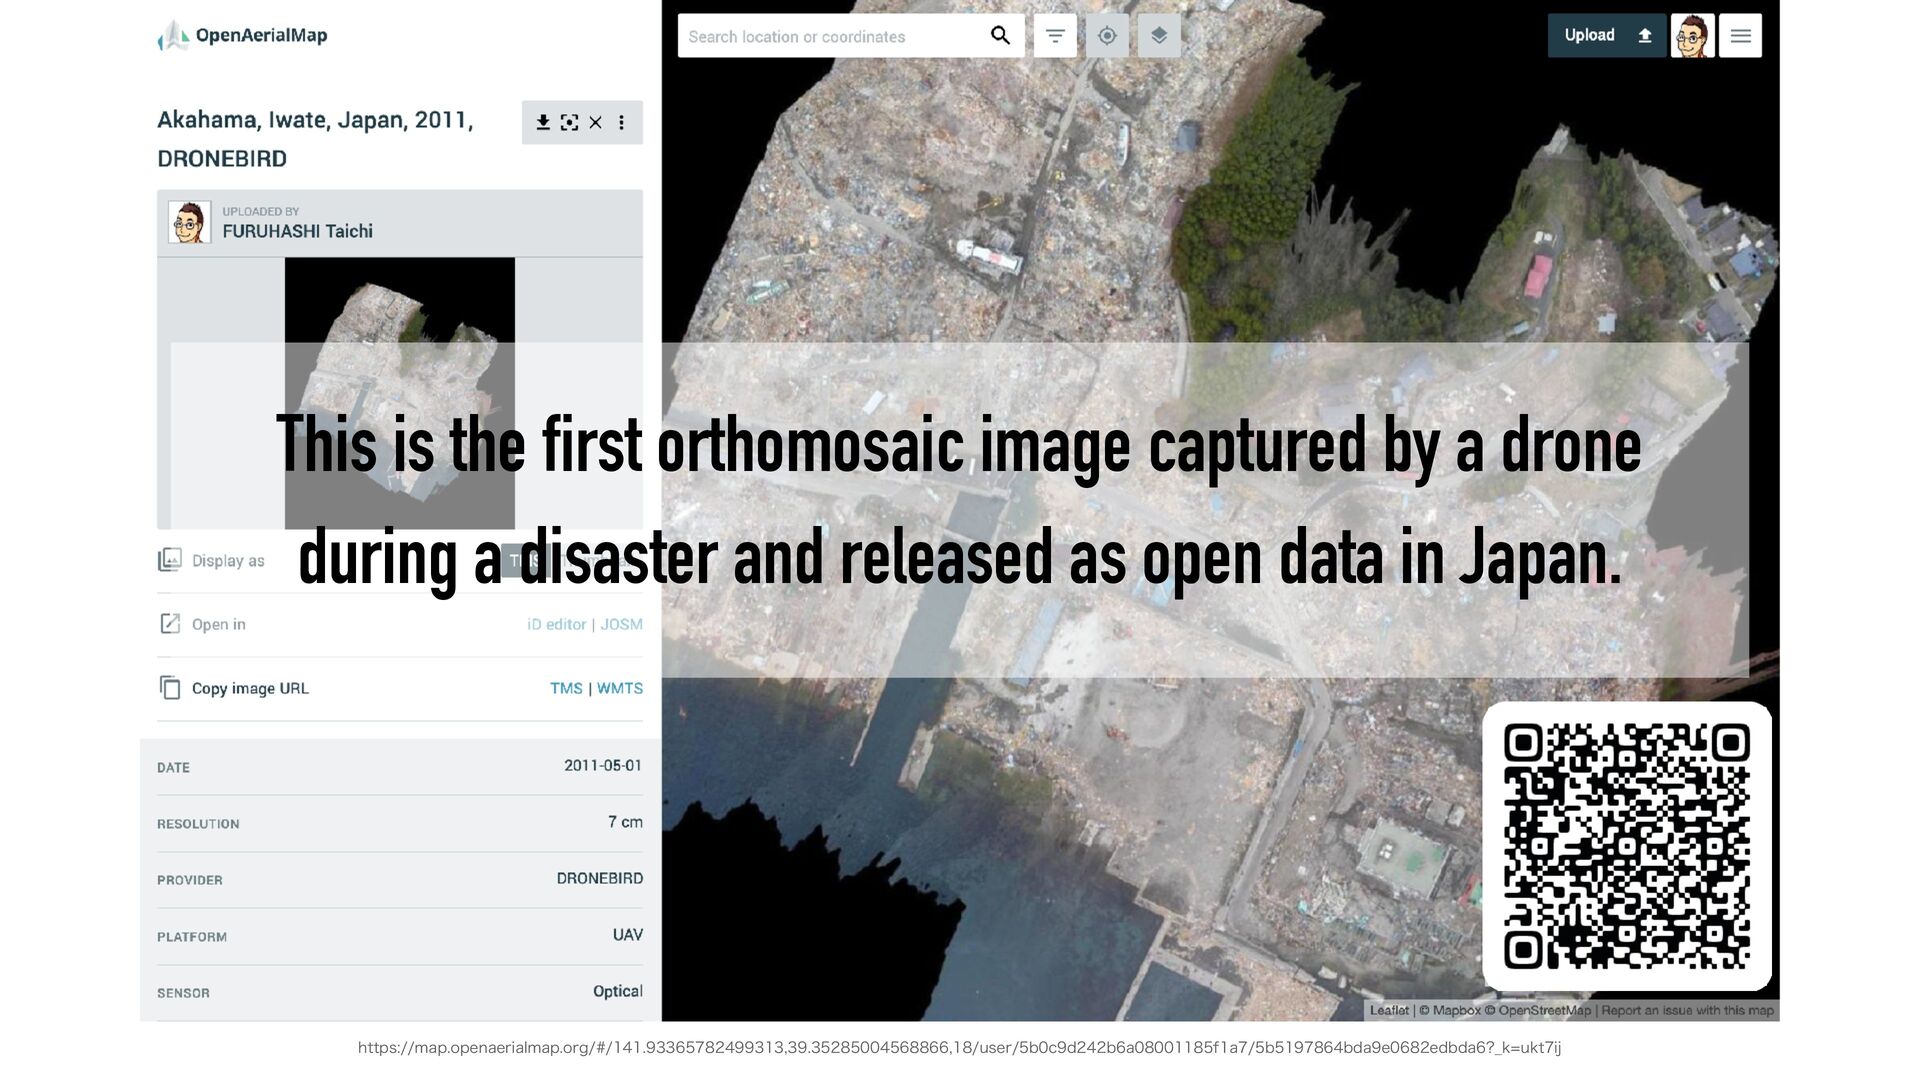
Task: Click the search magnifier icon
Action: pyautogui.click(x=1000, y=36)
